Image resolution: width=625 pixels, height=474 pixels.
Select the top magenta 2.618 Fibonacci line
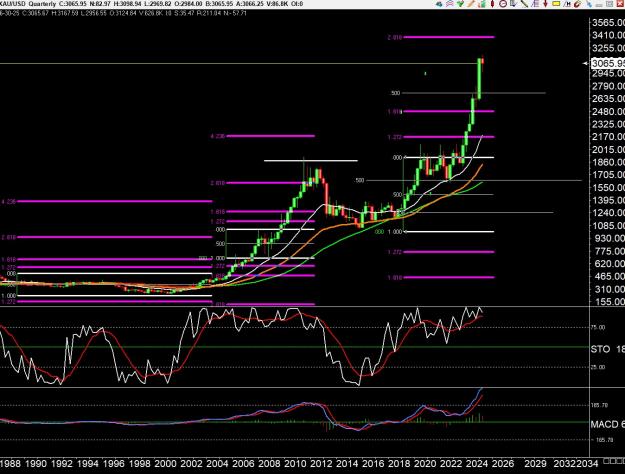tap(449, 37)
